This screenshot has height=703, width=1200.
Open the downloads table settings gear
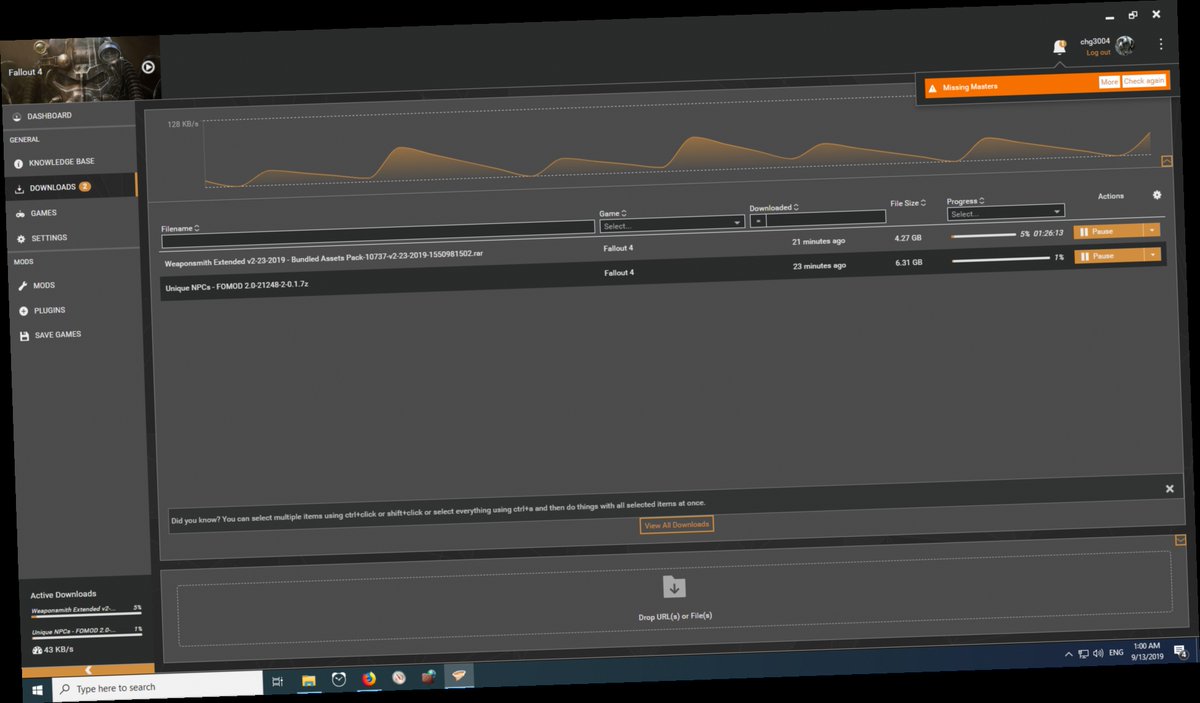tap(1157, 194)
